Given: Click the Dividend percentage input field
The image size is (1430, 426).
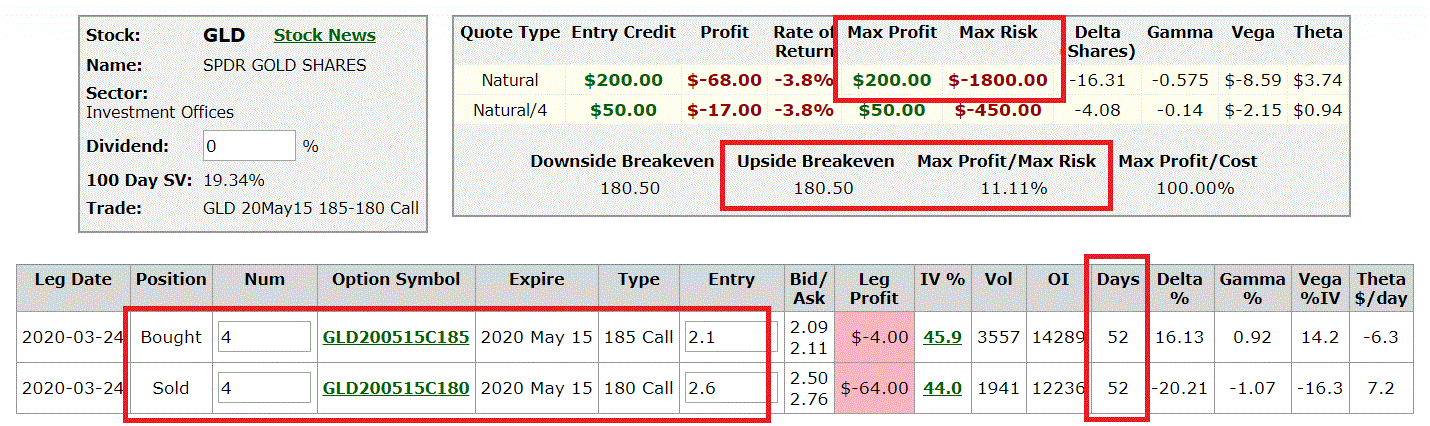Looking at the screenshot, I should [250, 146].
